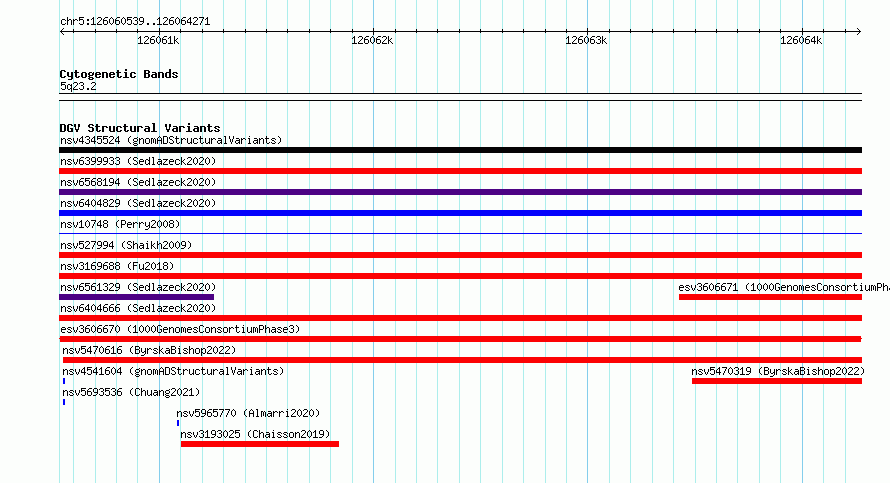Open nsv6404666 (Sedlazeck2020) variant label
Image resolution: width=890 pixels, height=483 pixels.
tap(138, 308)
